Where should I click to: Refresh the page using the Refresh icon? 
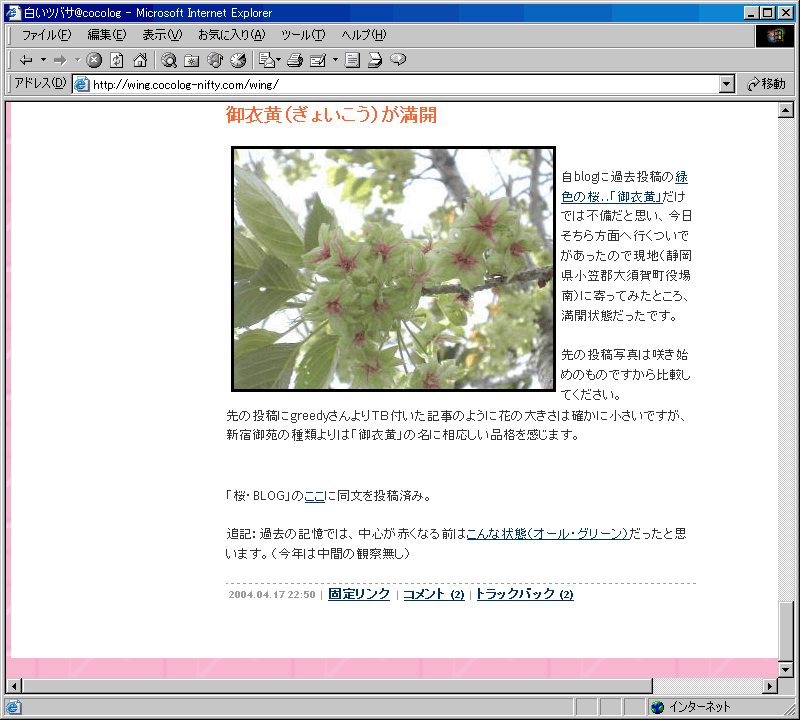point(117,60)
